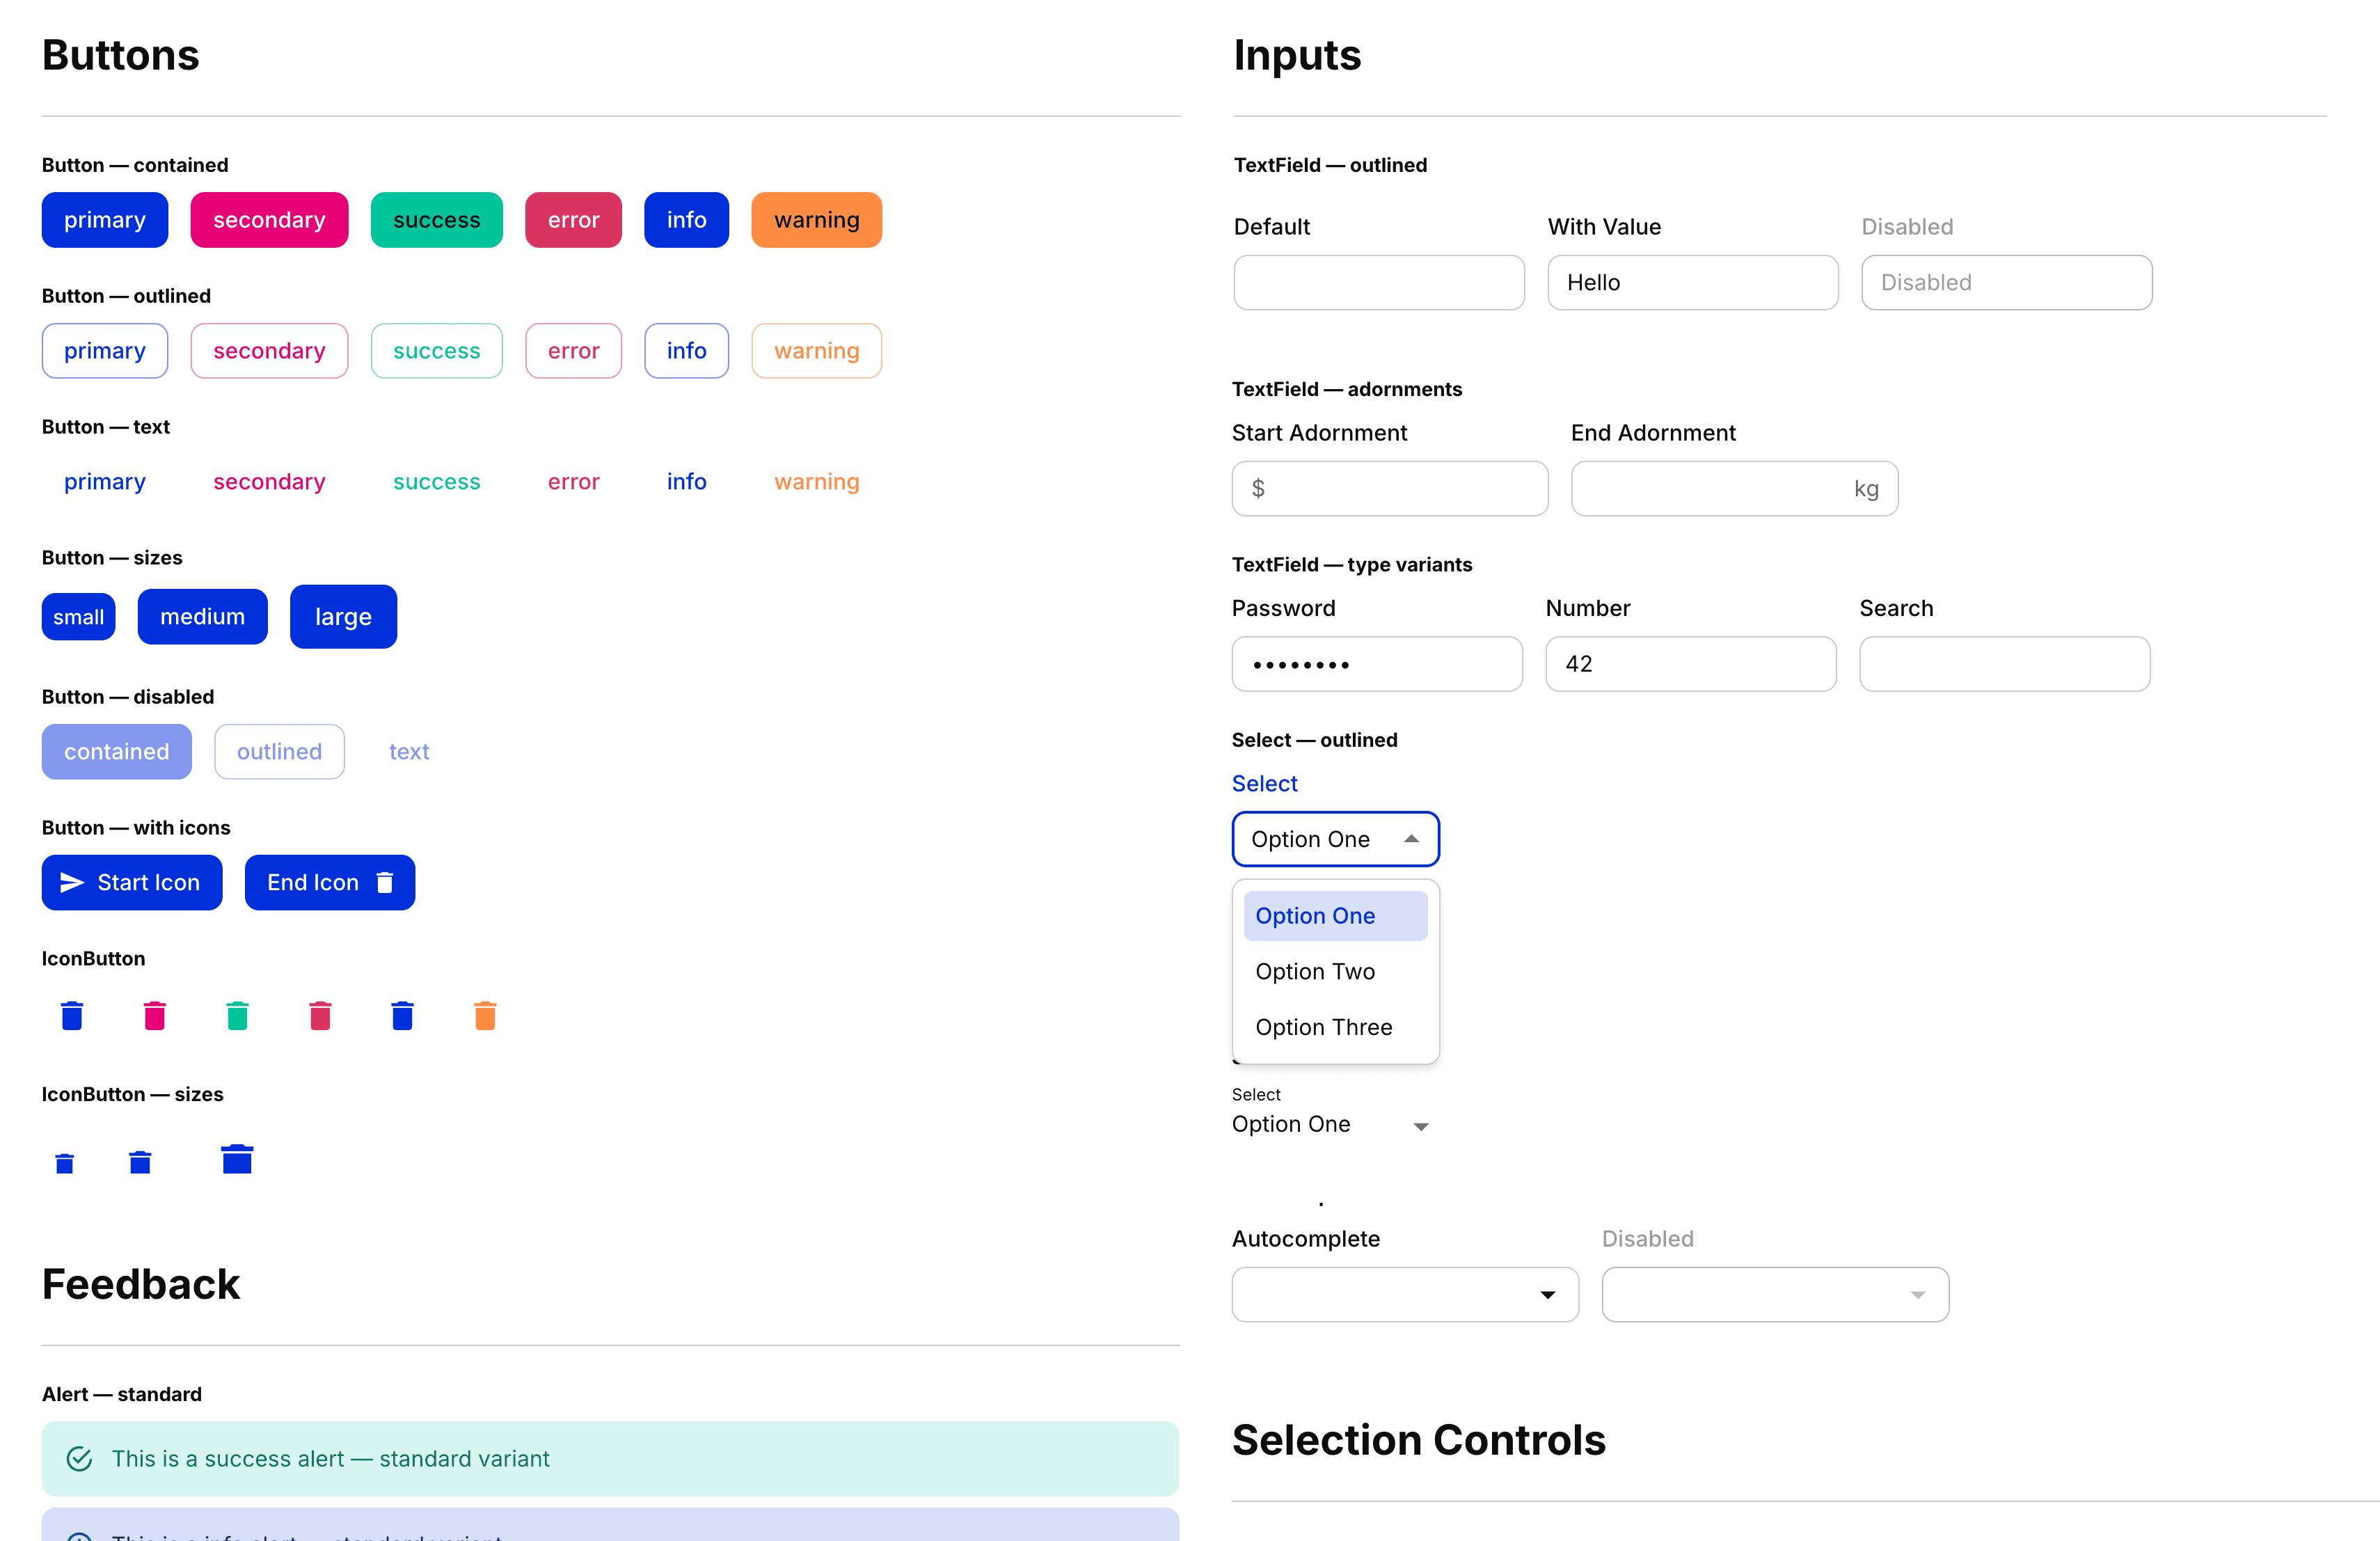Click the contained orange warning button
Screen dimensions: 2380x1541
pyautogui.click(x=816, y=220)
